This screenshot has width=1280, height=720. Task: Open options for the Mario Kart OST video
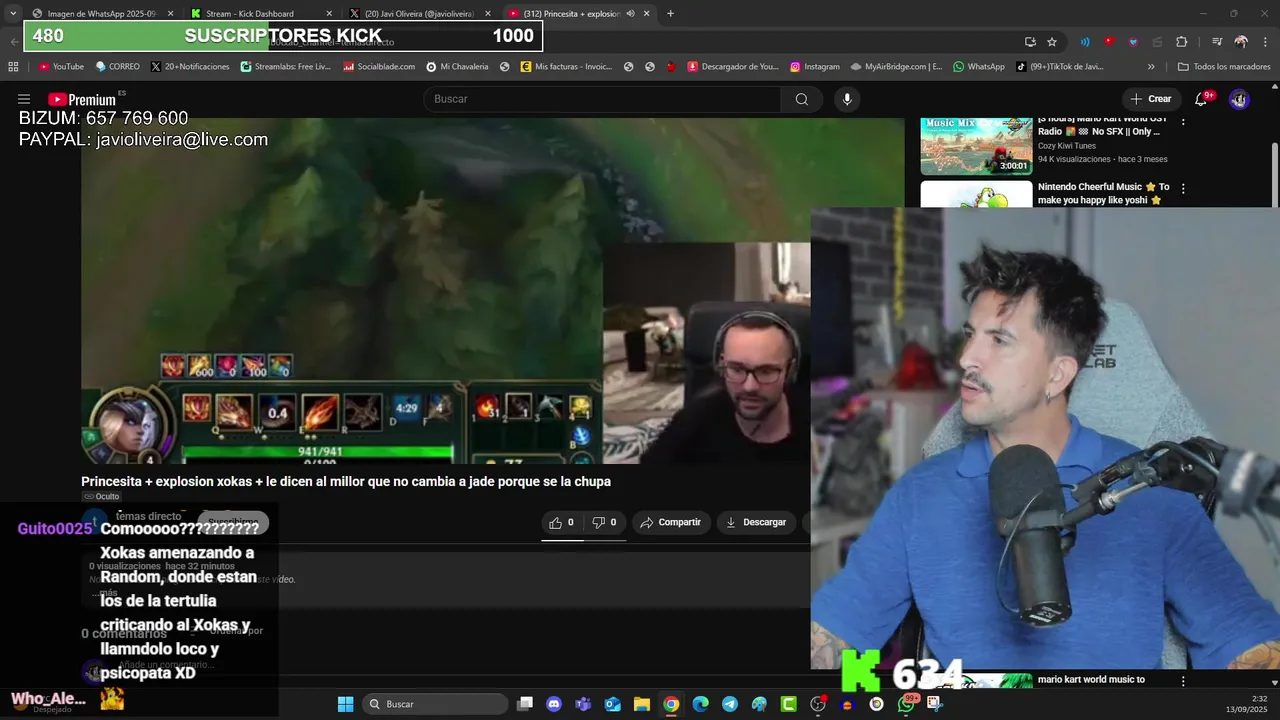(1183, 122)
